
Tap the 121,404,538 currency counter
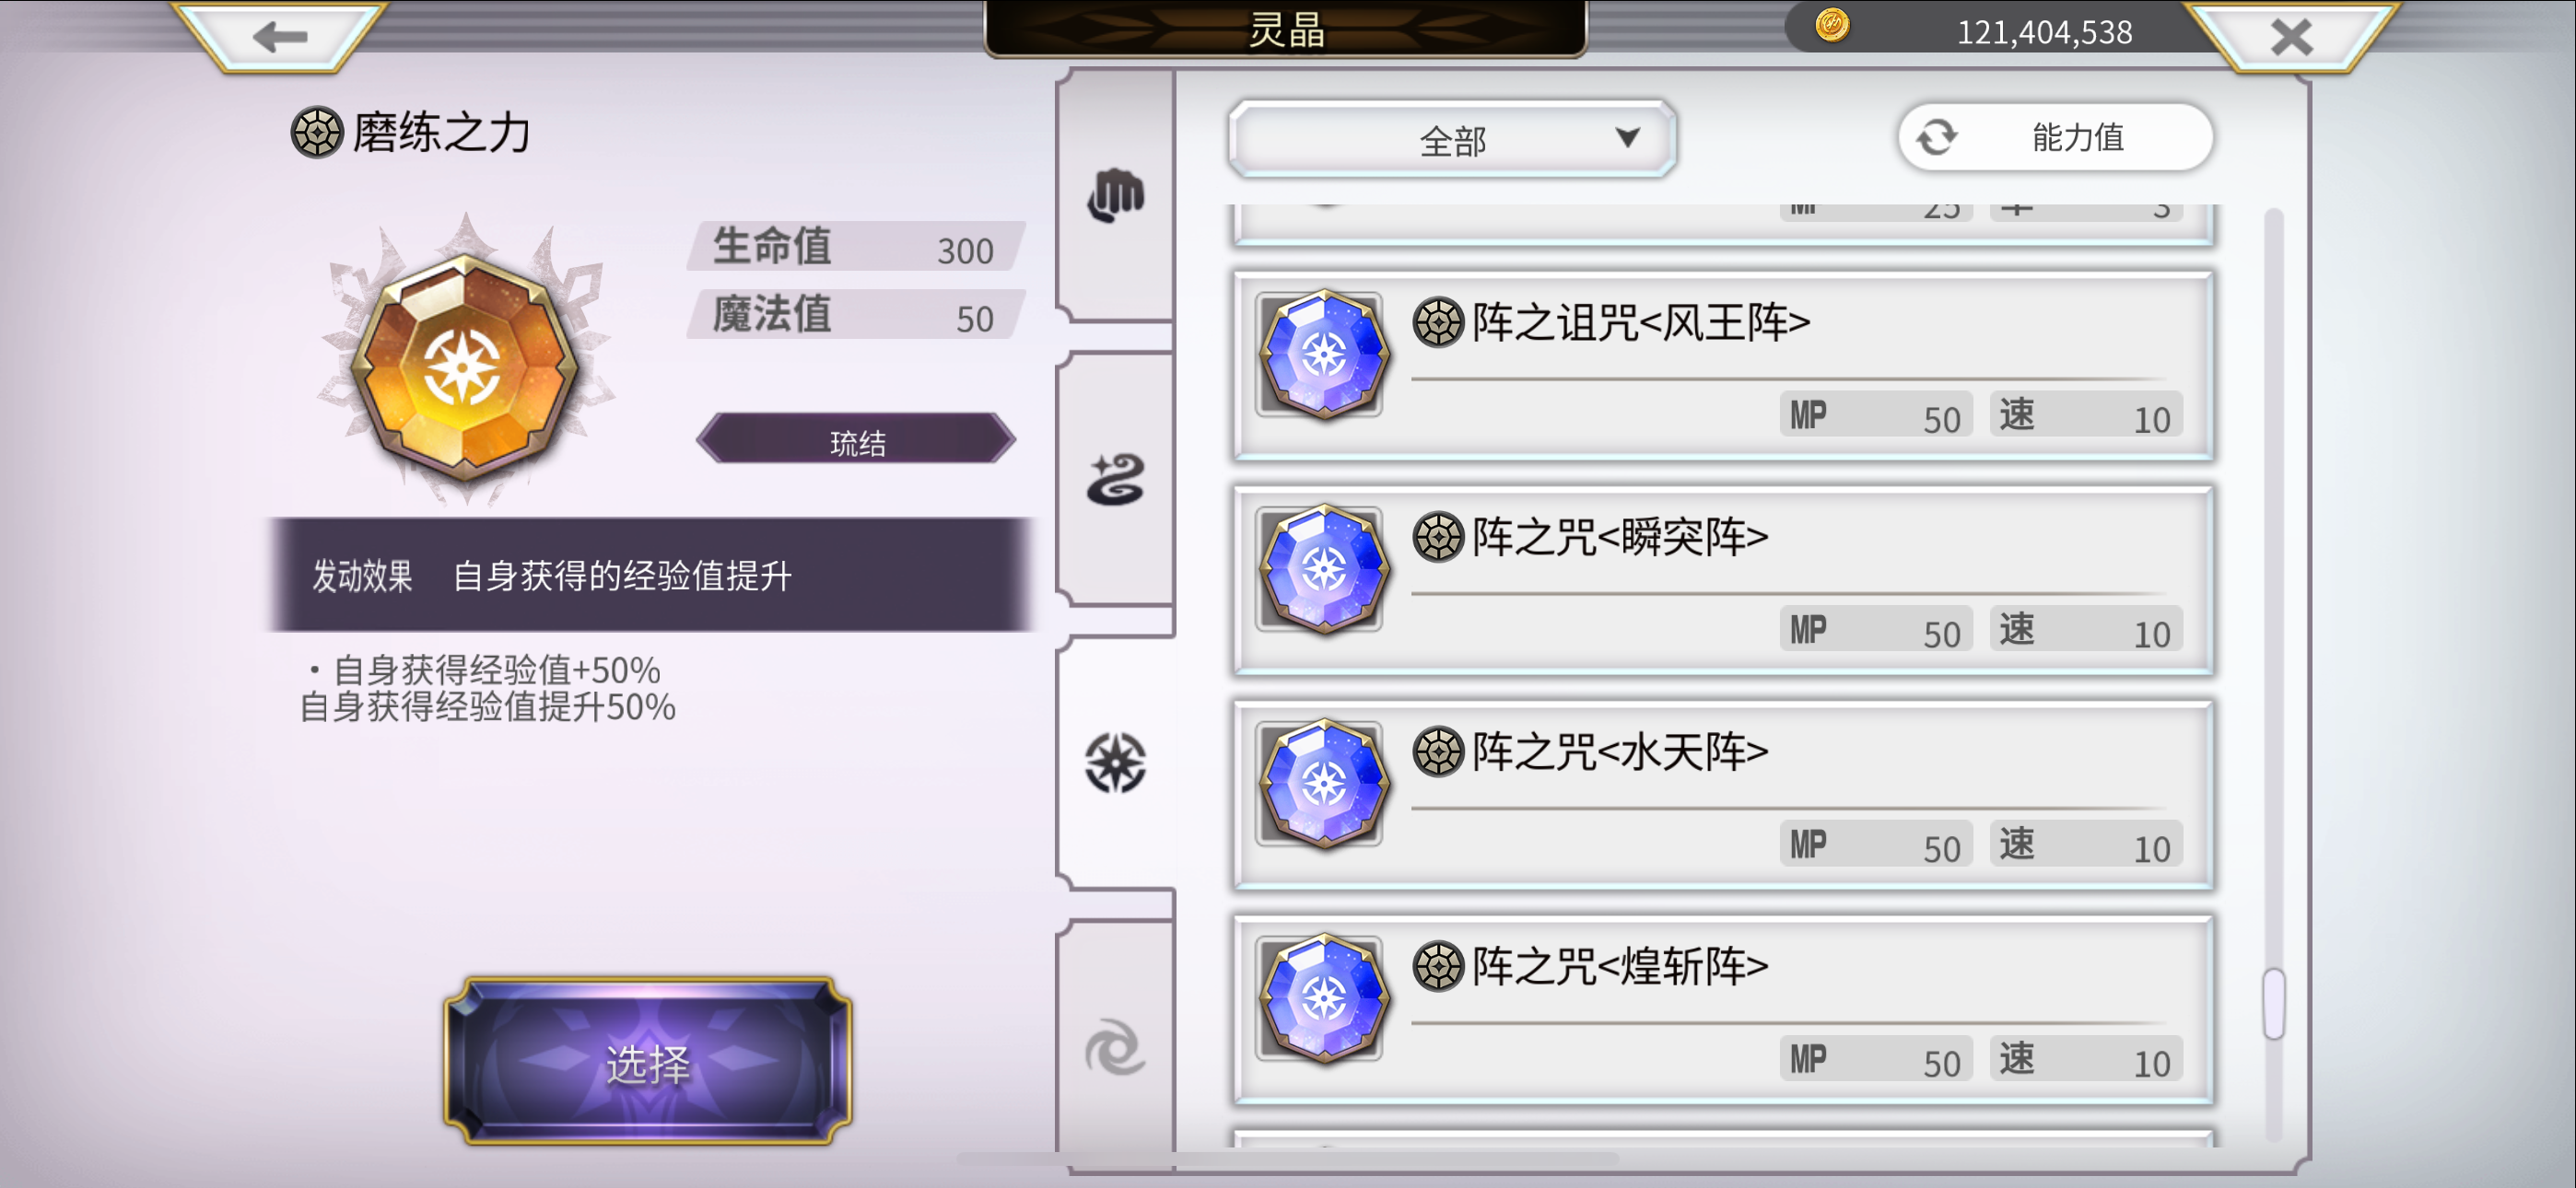click(2044, 32)
